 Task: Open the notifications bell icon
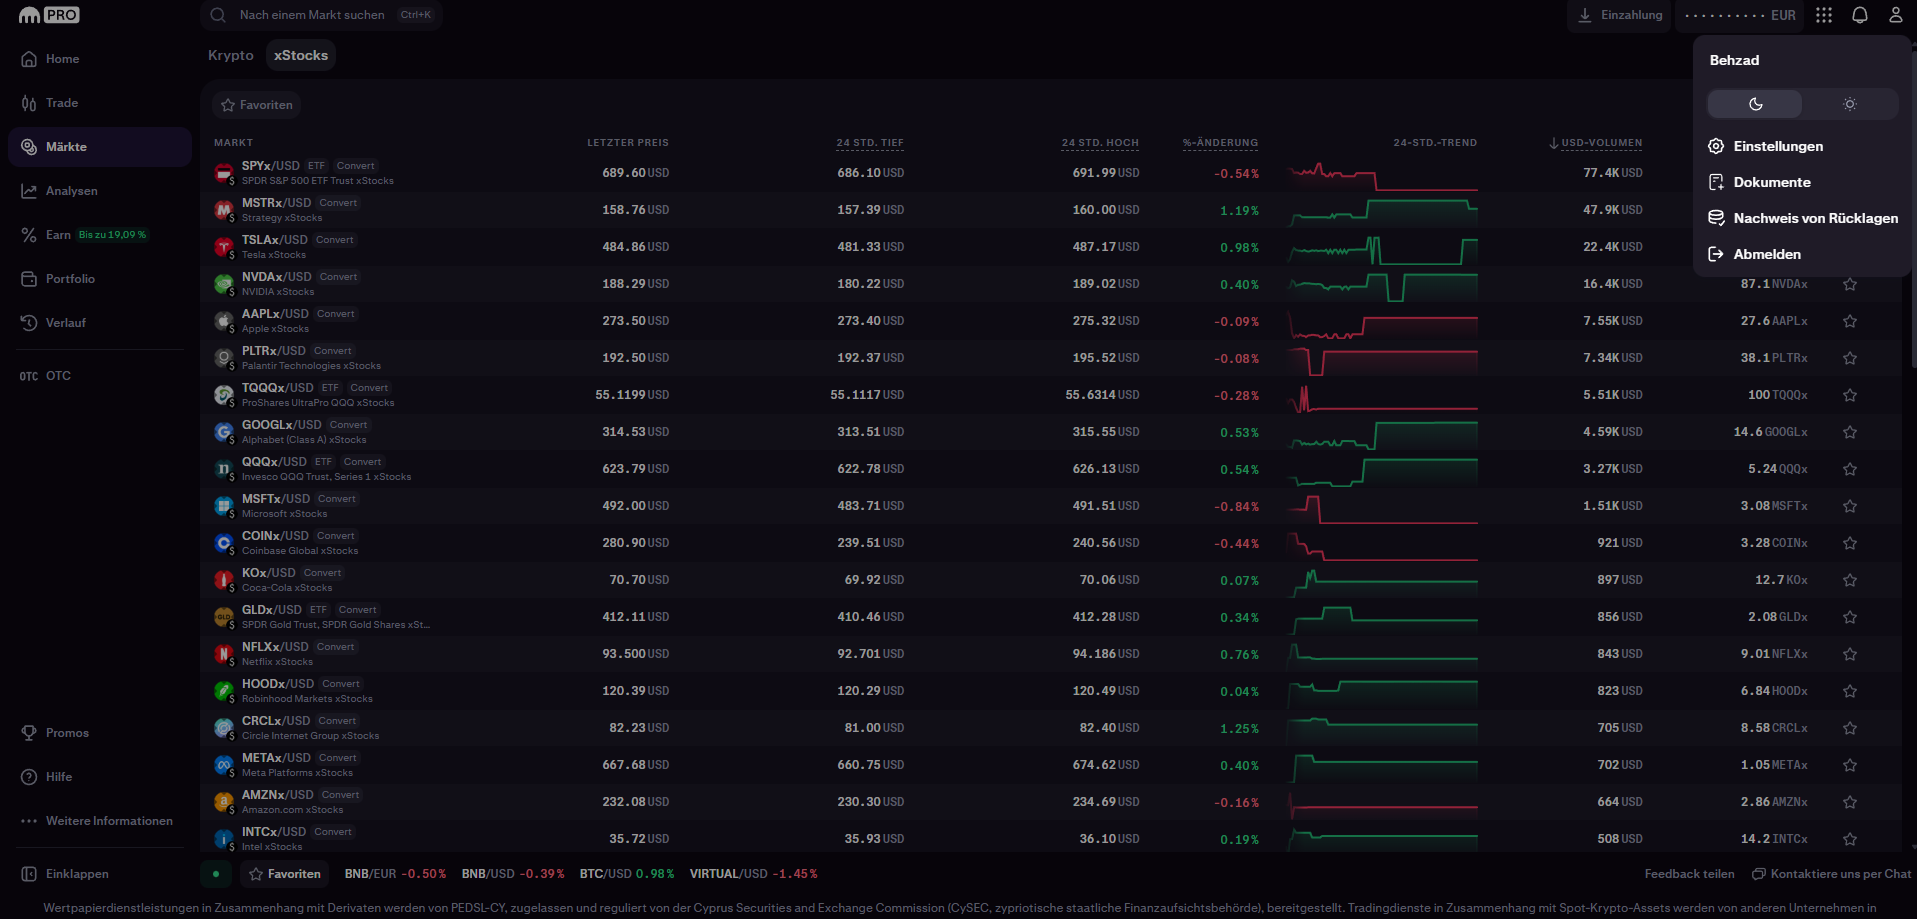(x=1860, y=15)
